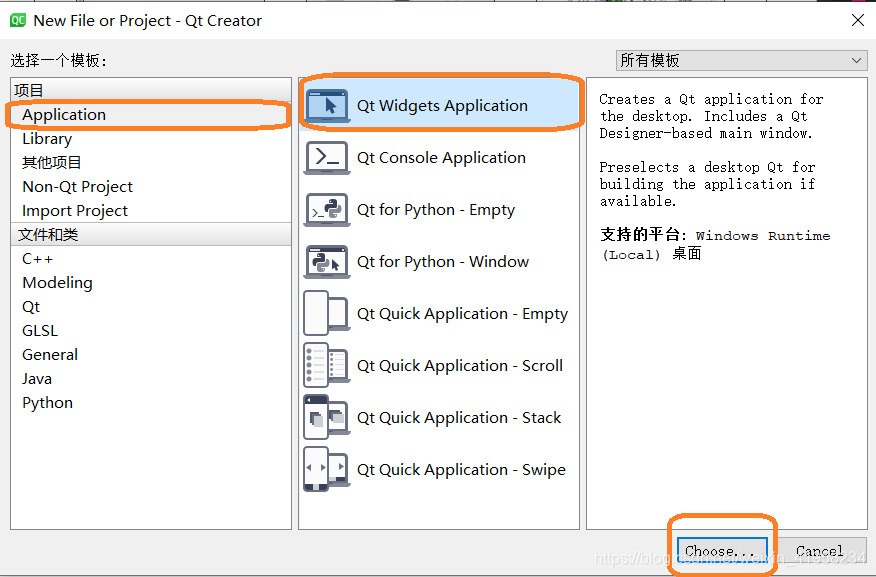Screen dimensions: 876x577
Task: Select the 其他项目 category
Action: 151,163
